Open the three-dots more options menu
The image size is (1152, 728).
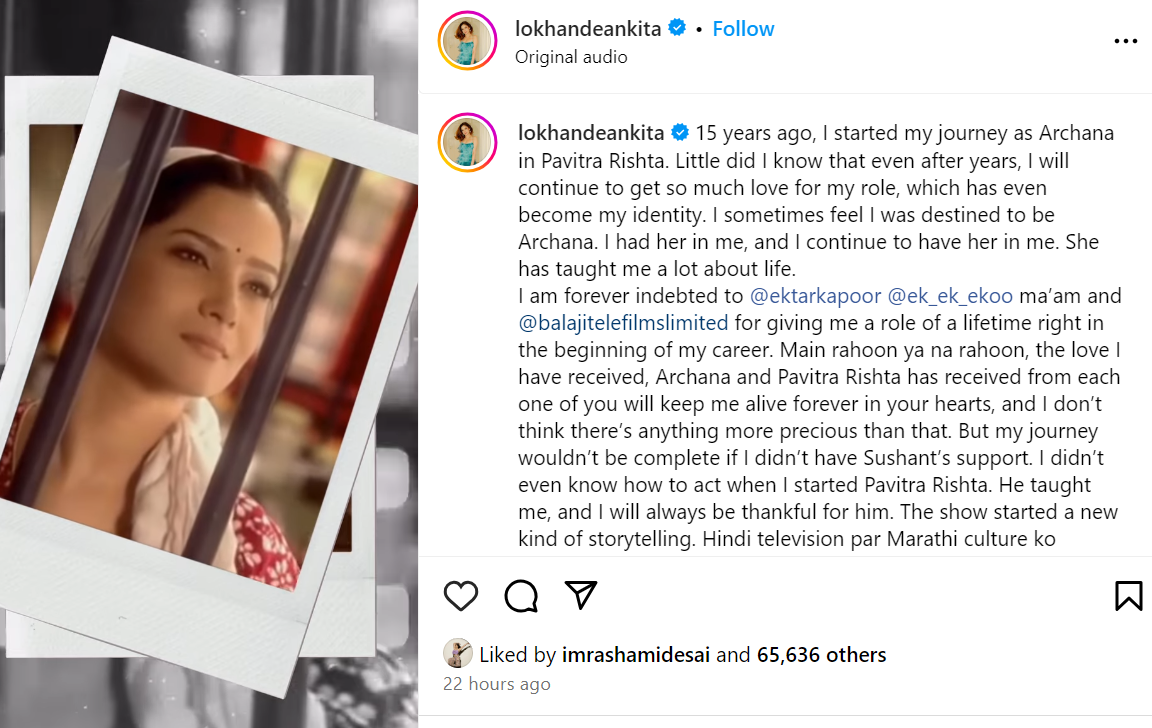pyautogui.click(x=1125, y=42)
